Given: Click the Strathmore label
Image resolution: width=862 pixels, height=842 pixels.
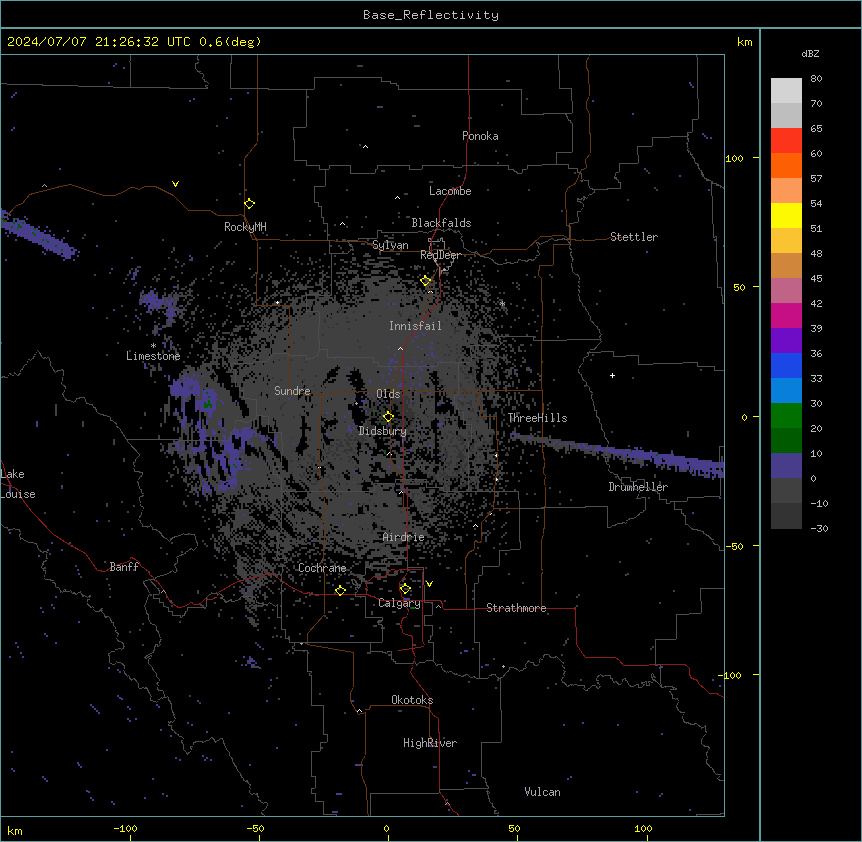Looking at the screenshot, I should [516, 608].
